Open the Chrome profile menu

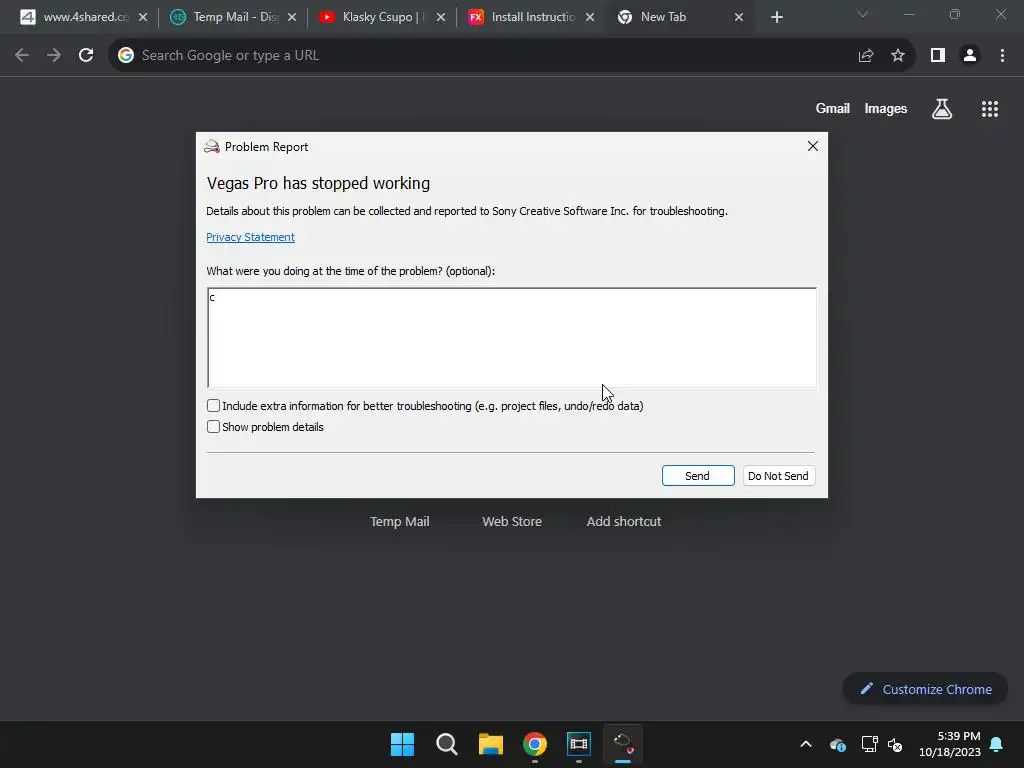click(x=970, y=56)
